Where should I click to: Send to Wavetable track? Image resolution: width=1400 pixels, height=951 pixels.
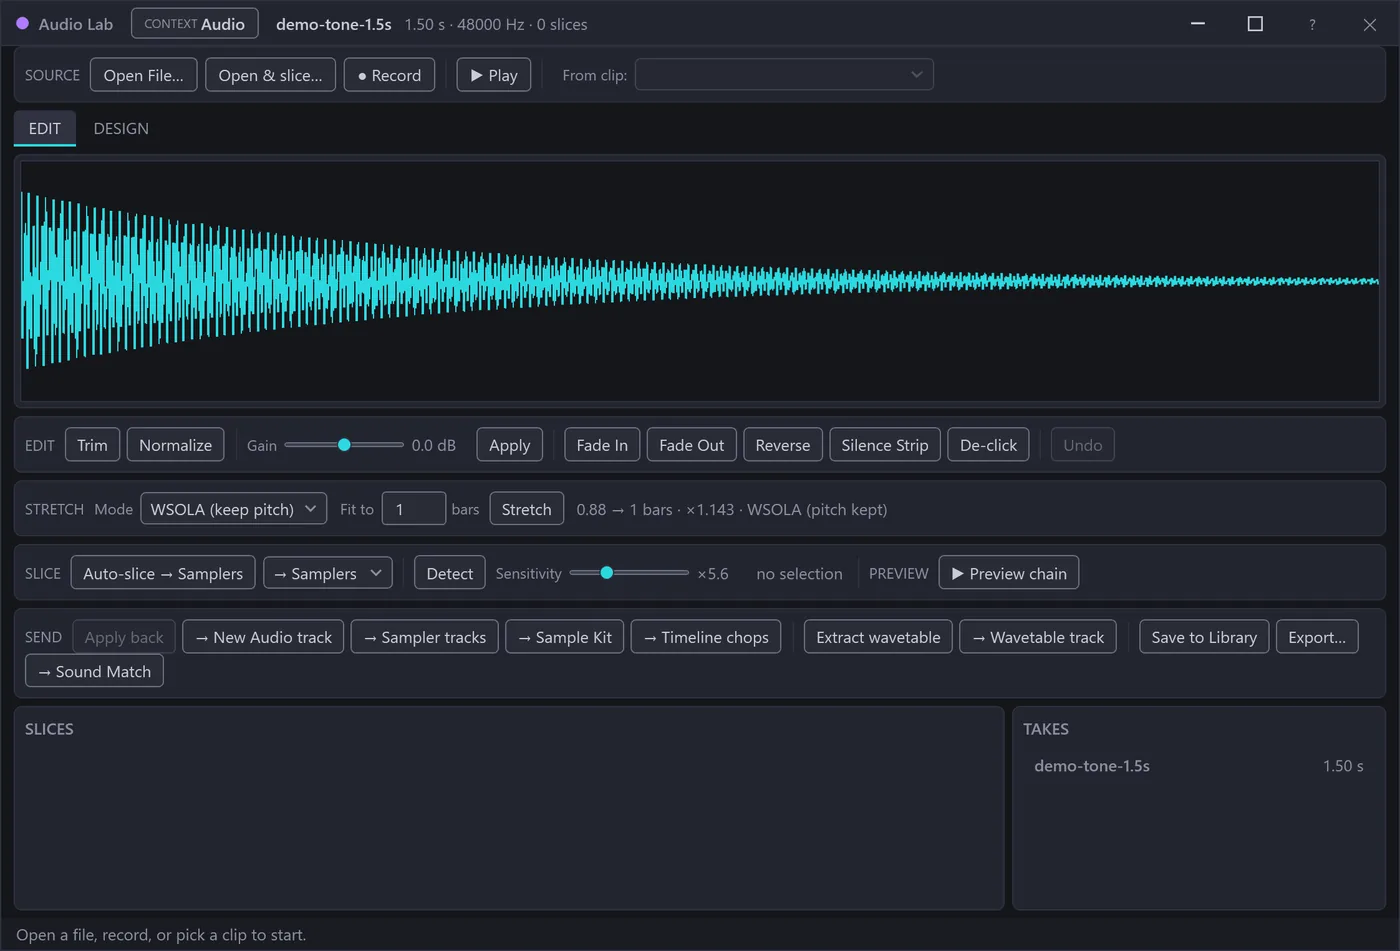[x=1038, y=637]
